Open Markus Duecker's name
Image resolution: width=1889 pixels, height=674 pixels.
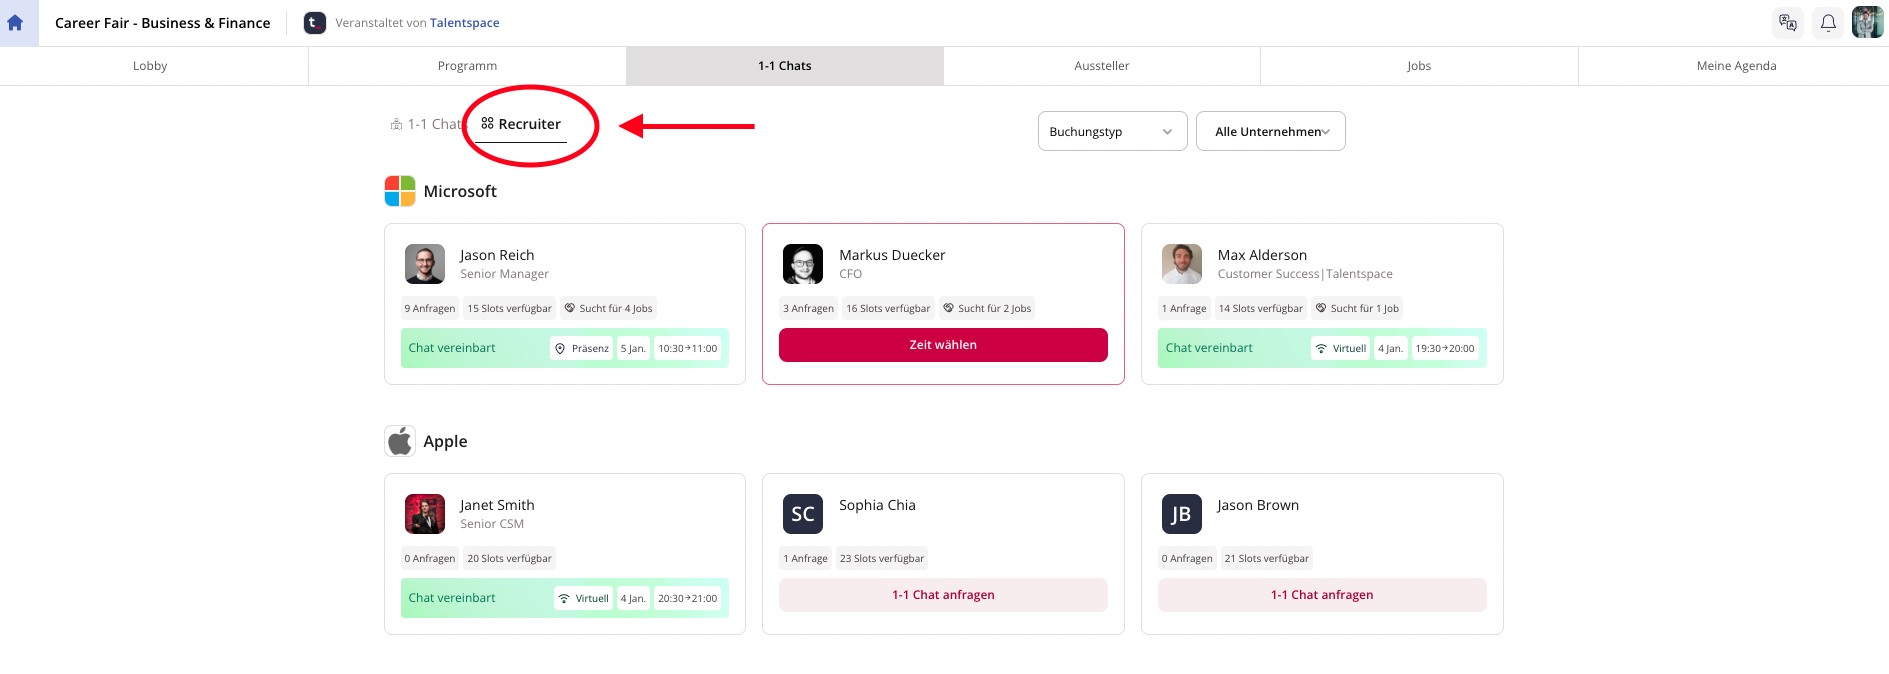[x=892, y=255]
